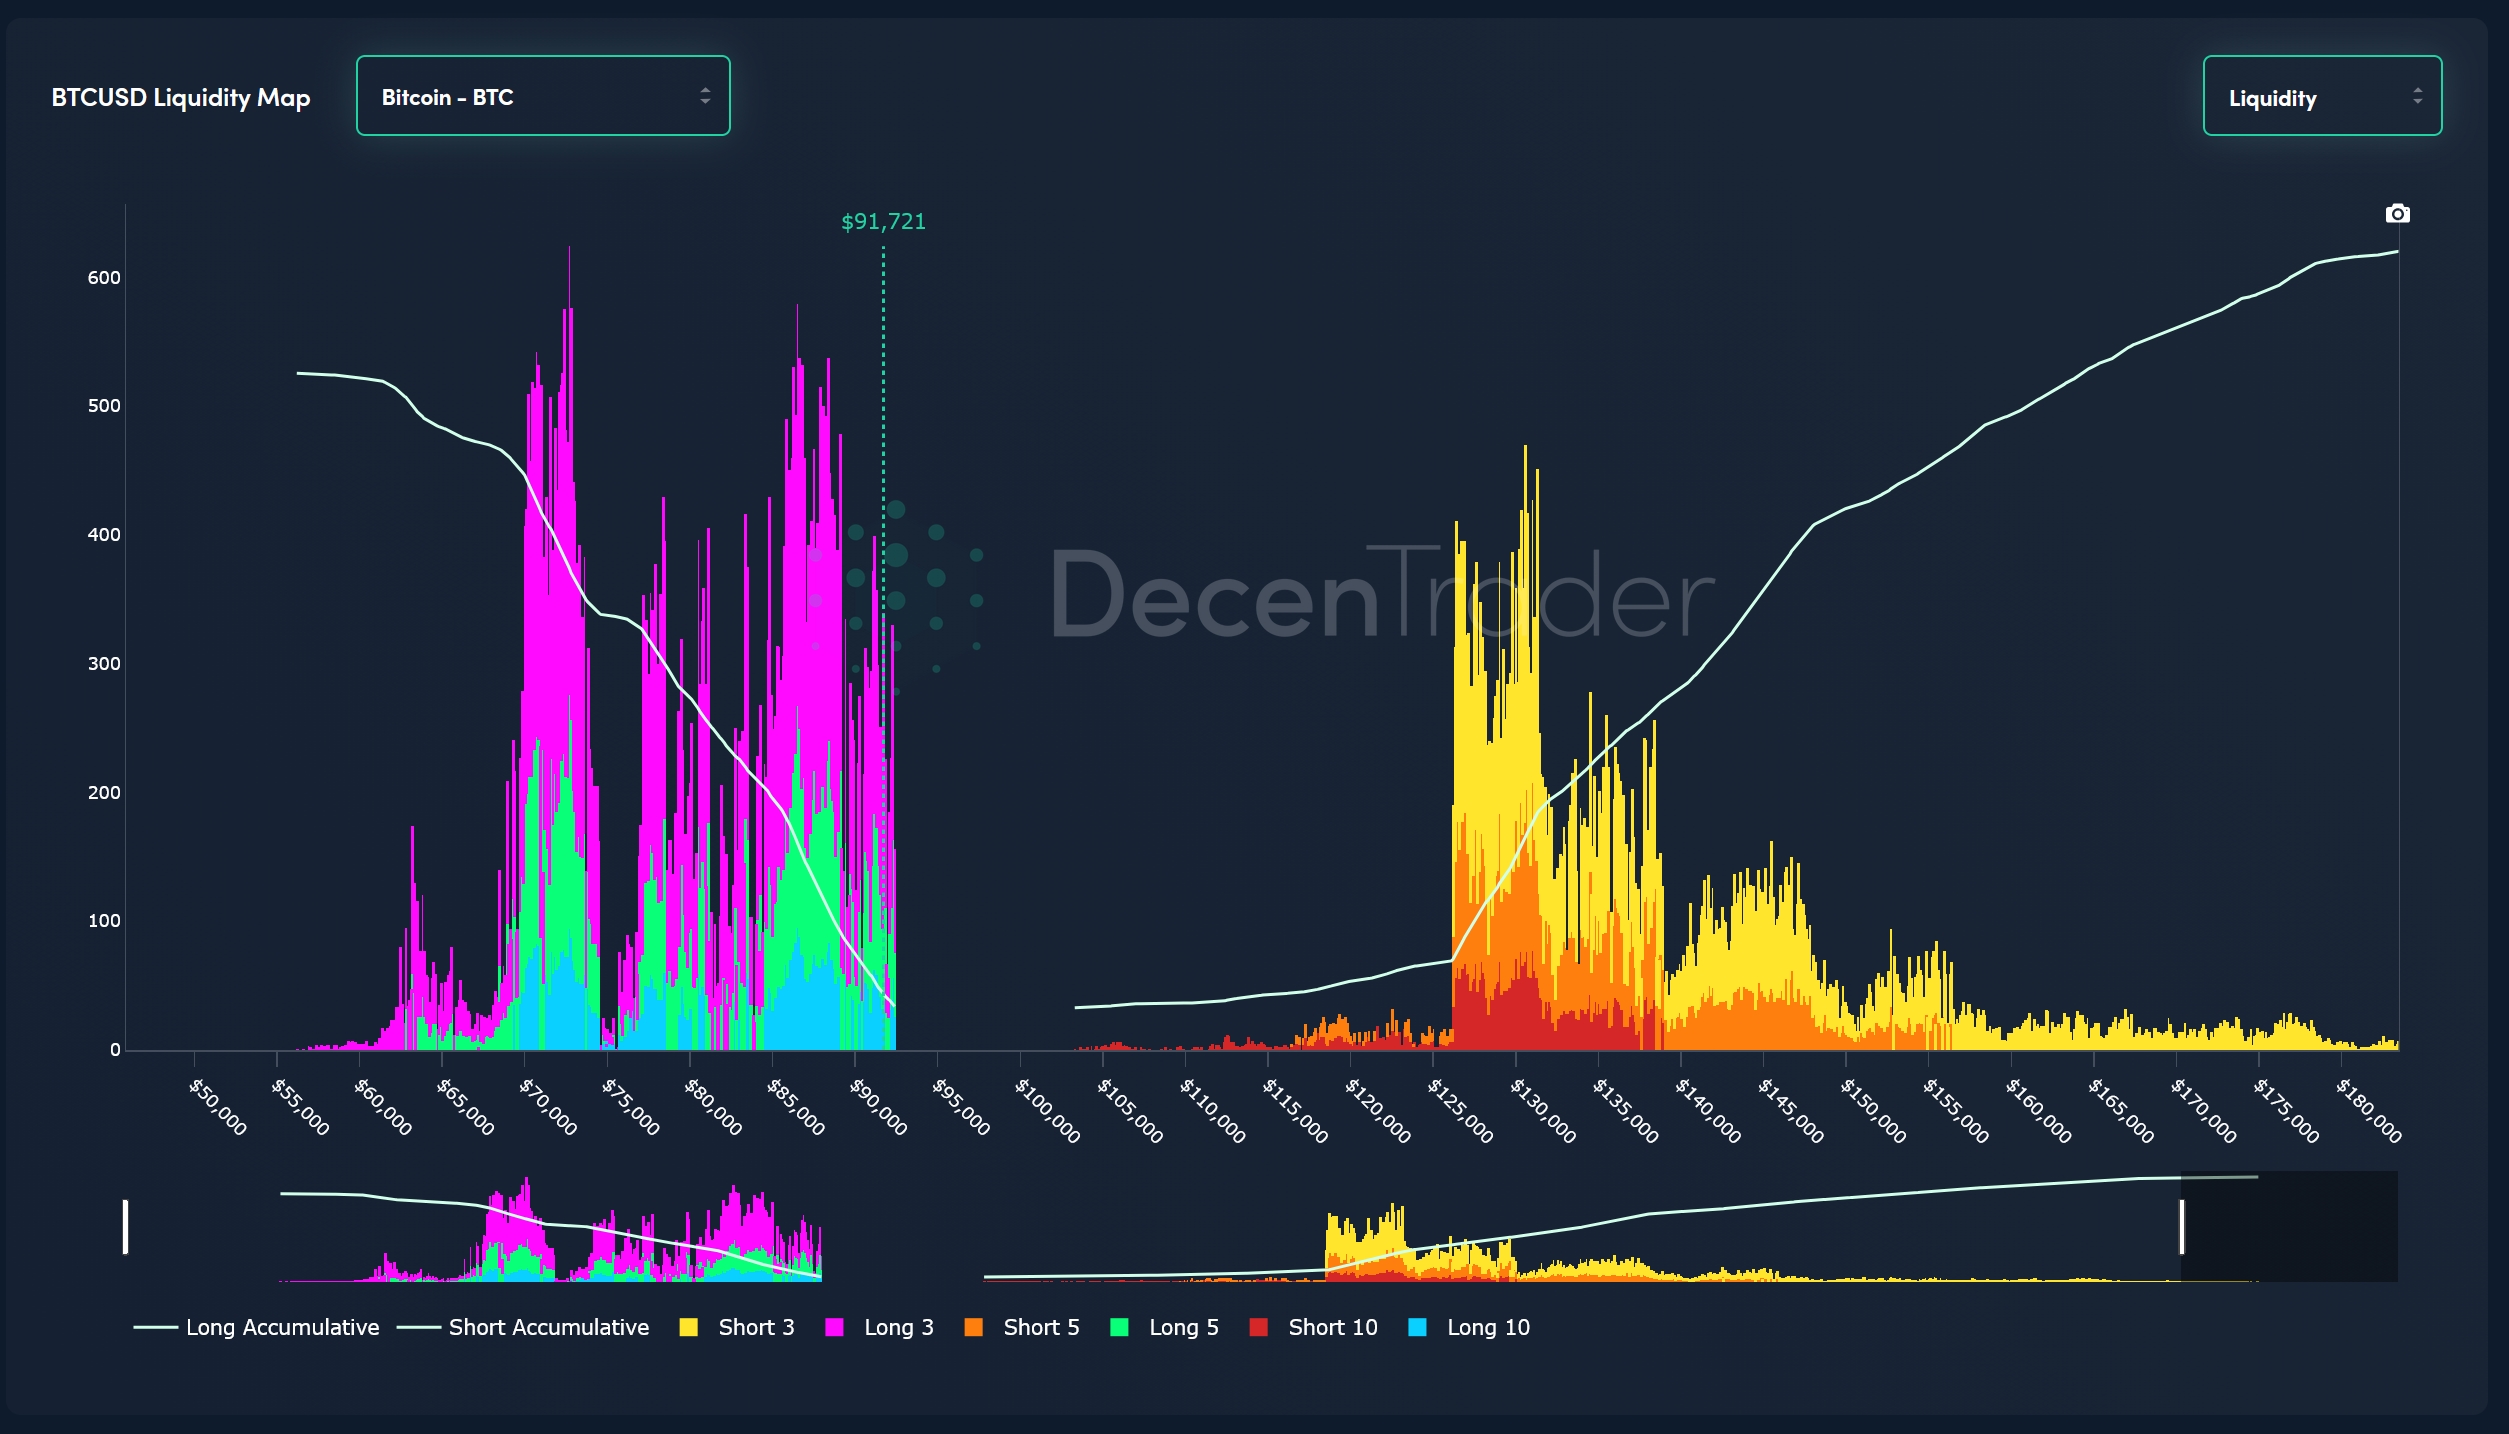The width and height of the screenshot is (2509, 1434).
Task: Click the camera snapshot icon
Action: click(x=2397, y=214)
